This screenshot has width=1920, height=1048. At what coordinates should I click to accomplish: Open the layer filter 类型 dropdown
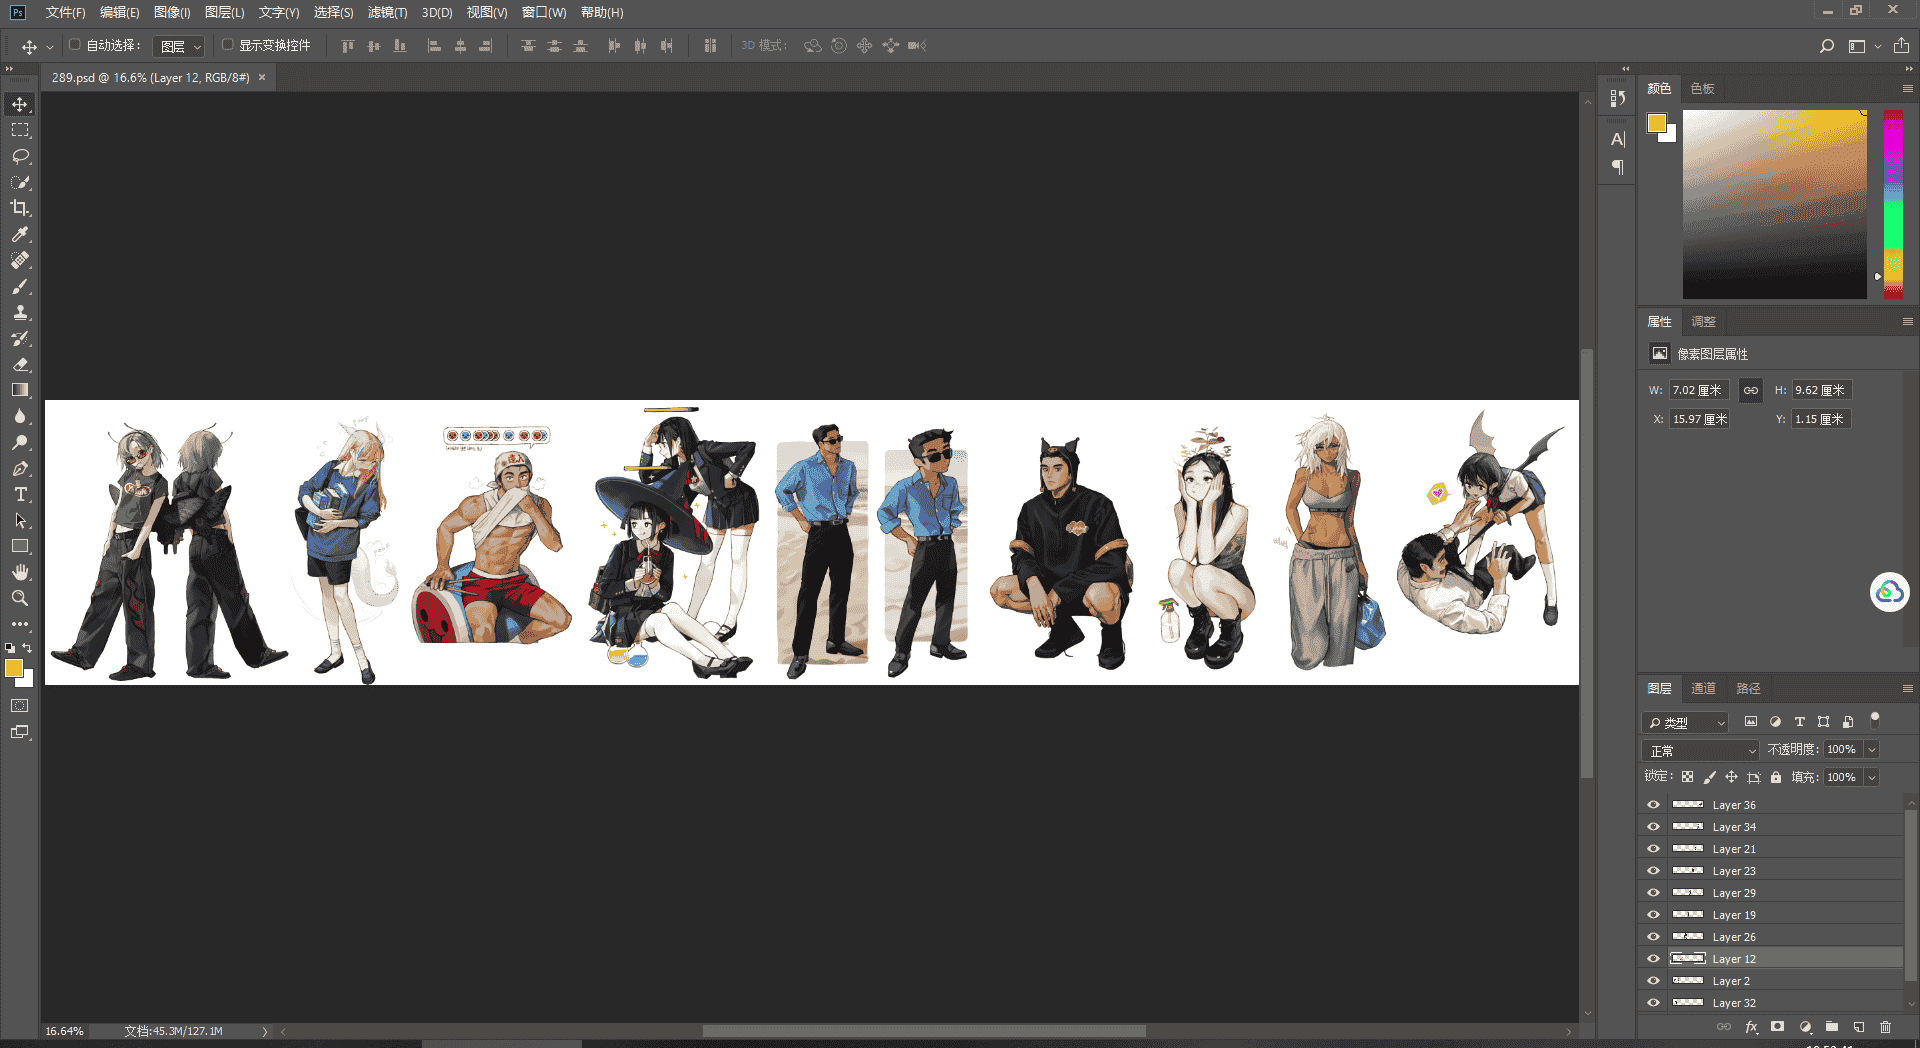click(x=1685, y=722)
